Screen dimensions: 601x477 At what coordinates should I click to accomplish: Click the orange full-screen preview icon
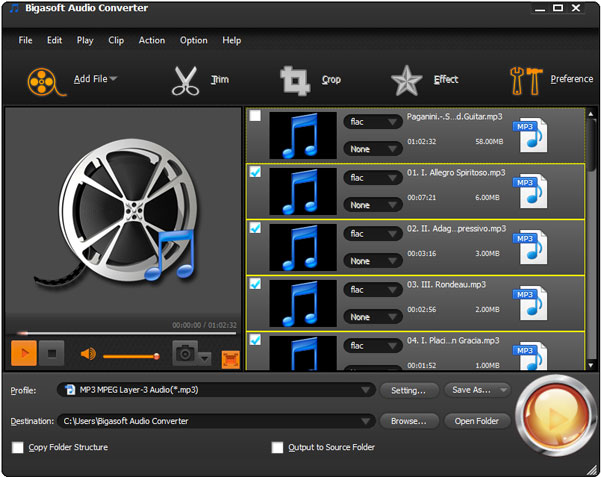[230, 360]
